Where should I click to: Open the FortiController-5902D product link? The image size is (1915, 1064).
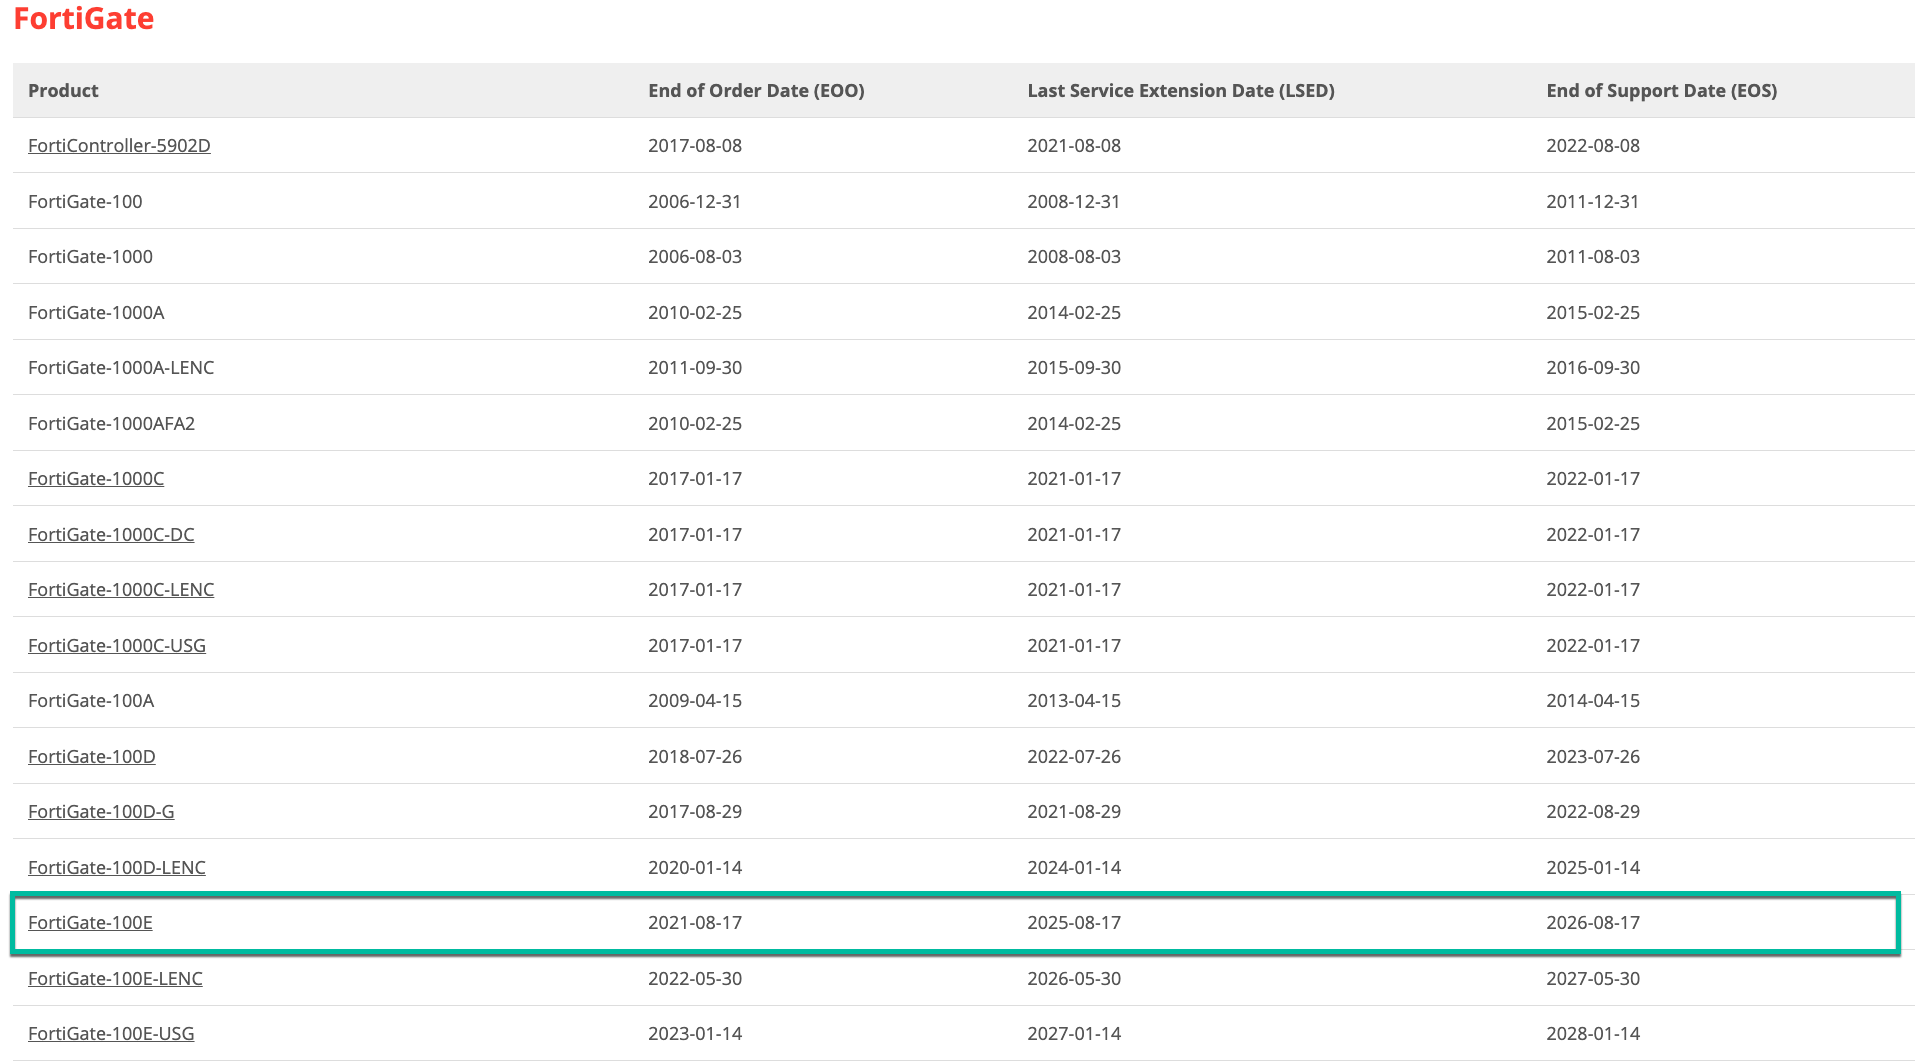pyautogui.click(x=119, y=146)
